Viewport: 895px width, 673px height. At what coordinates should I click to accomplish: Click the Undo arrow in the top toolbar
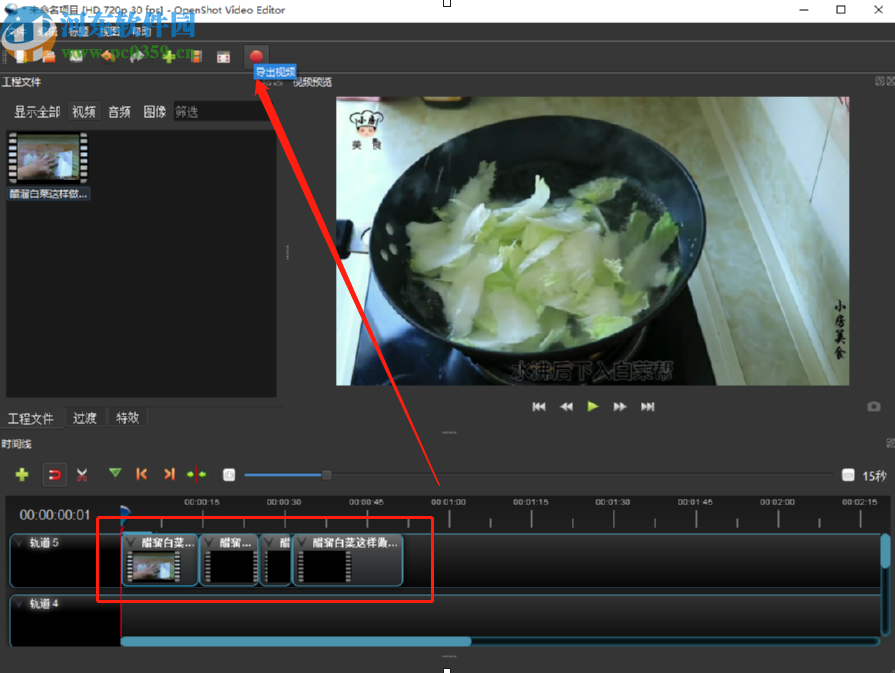click(x=107, y=56)
